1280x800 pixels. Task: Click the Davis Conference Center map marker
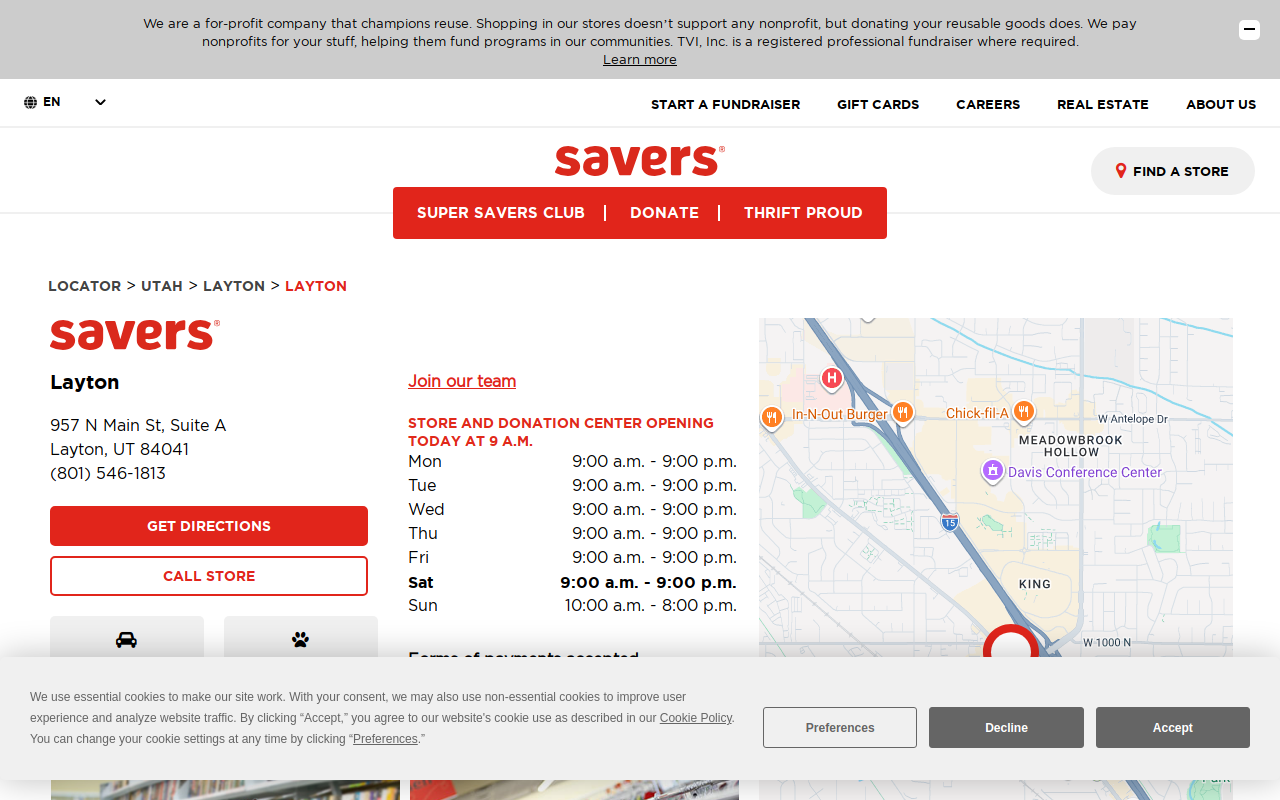992,471
